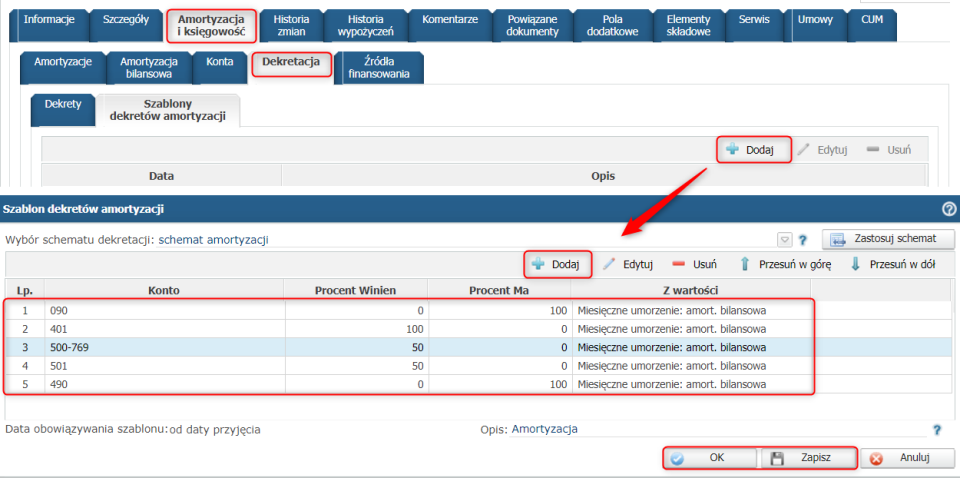960x478 pixels.
Task: Open the Historia wypożyczeń tab
Action: tap(366, 26)
